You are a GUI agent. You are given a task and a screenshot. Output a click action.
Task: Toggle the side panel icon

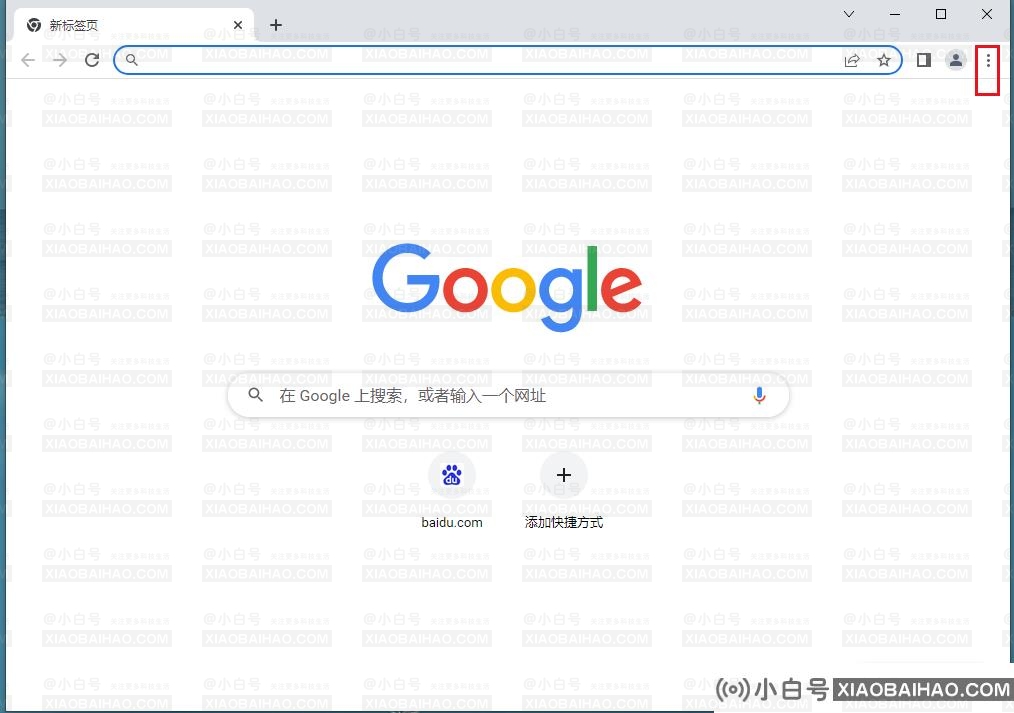coord(923,60)
